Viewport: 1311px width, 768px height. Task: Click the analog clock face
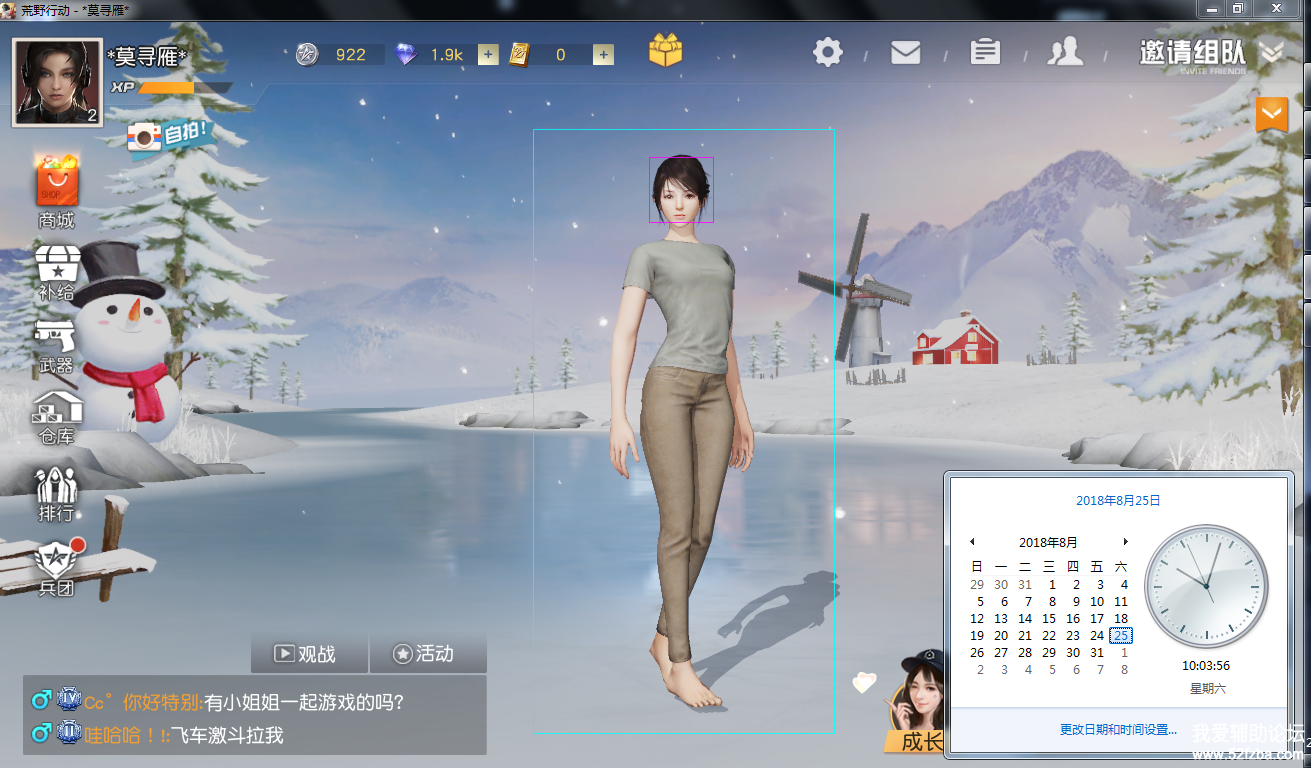point(1206,587)
